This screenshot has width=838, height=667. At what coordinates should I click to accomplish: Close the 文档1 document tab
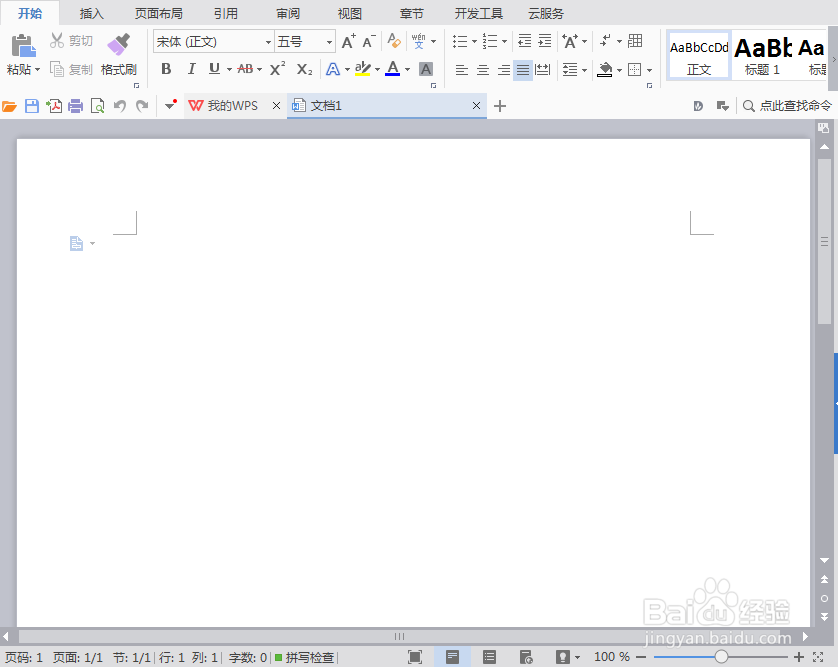pyautogui.click(x=476, y=106)
